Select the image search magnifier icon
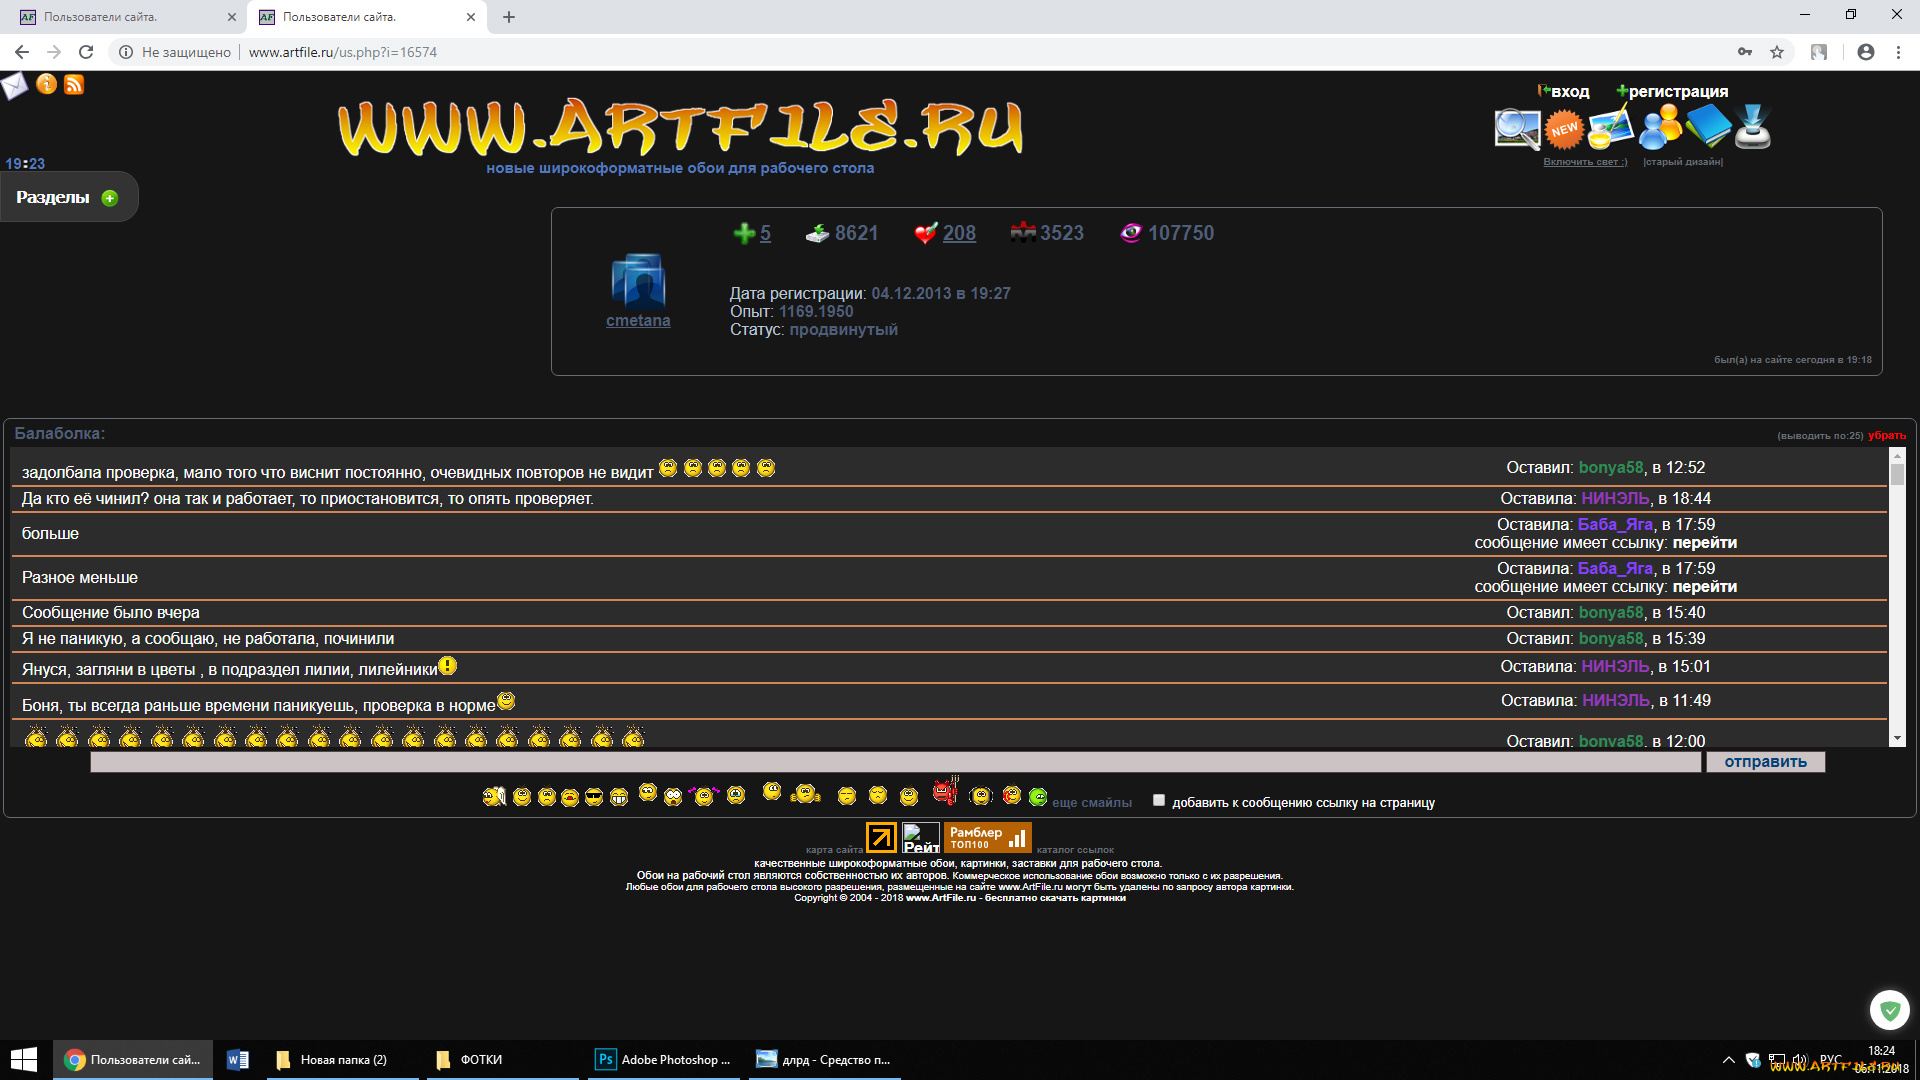Screen dimensions: 1920x1080 (1517, 128)
